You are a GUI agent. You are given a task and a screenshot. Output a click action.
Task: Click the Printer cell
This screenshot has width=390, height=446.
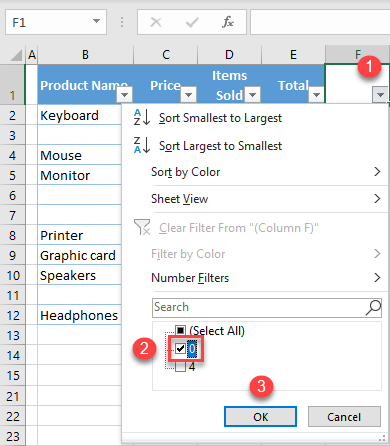click(79, 235)
